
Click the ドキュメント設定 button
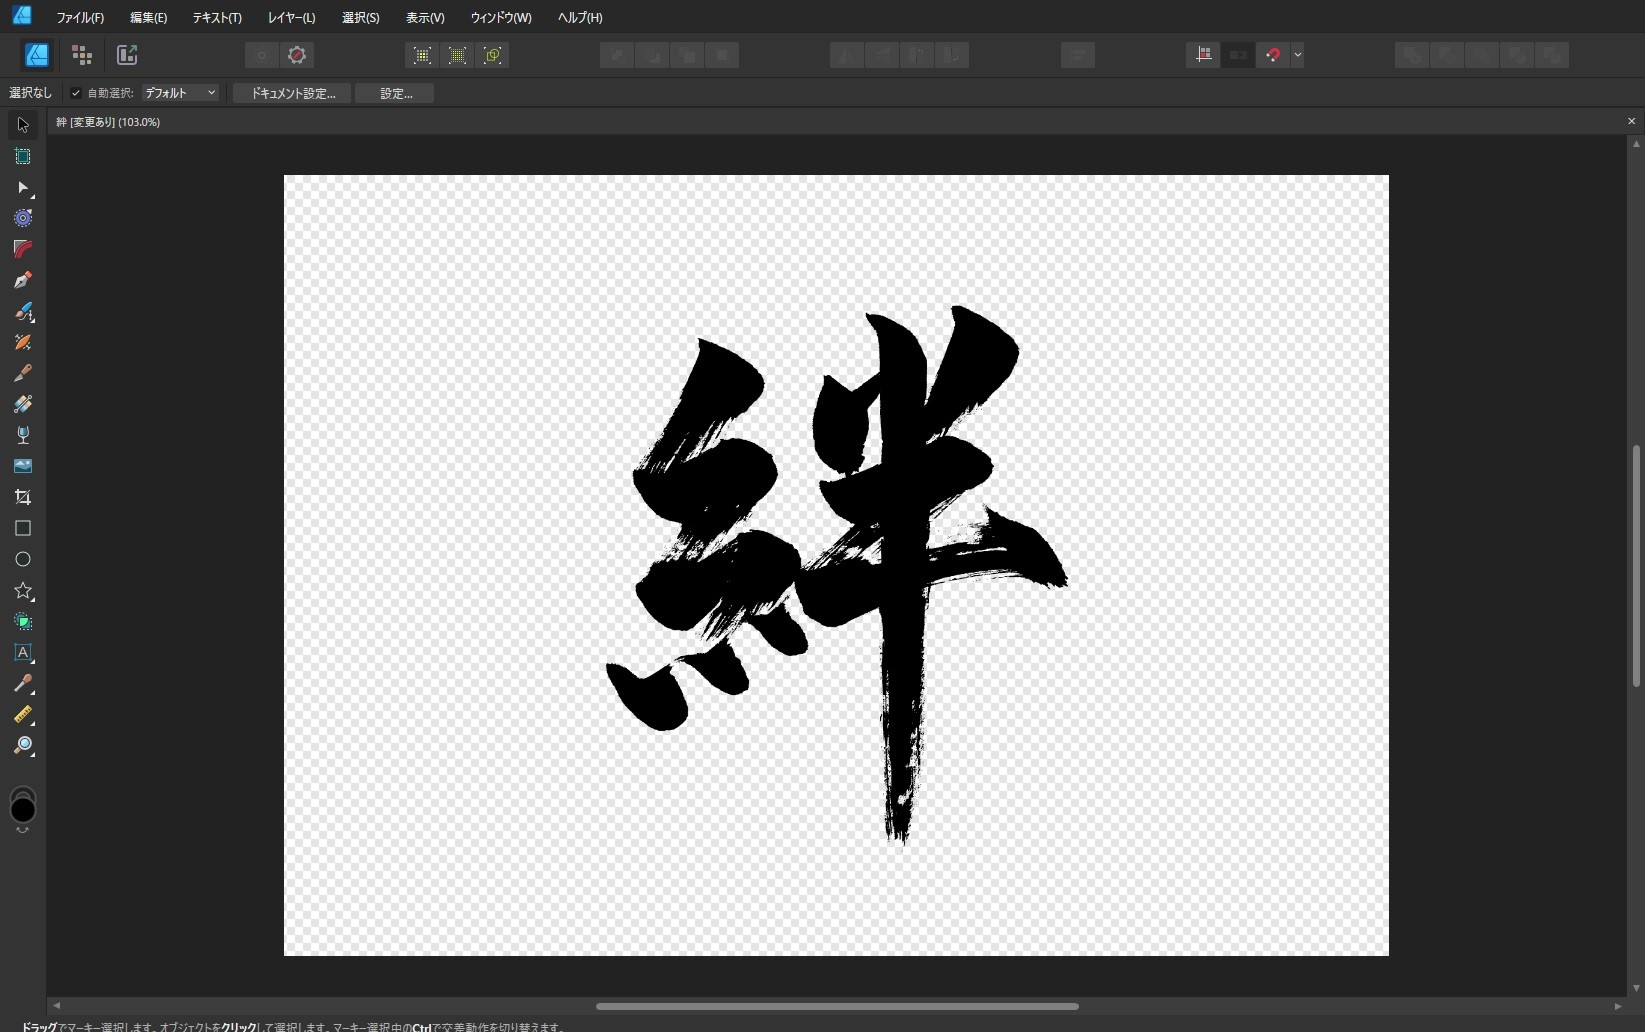click(x=291, y=93)
